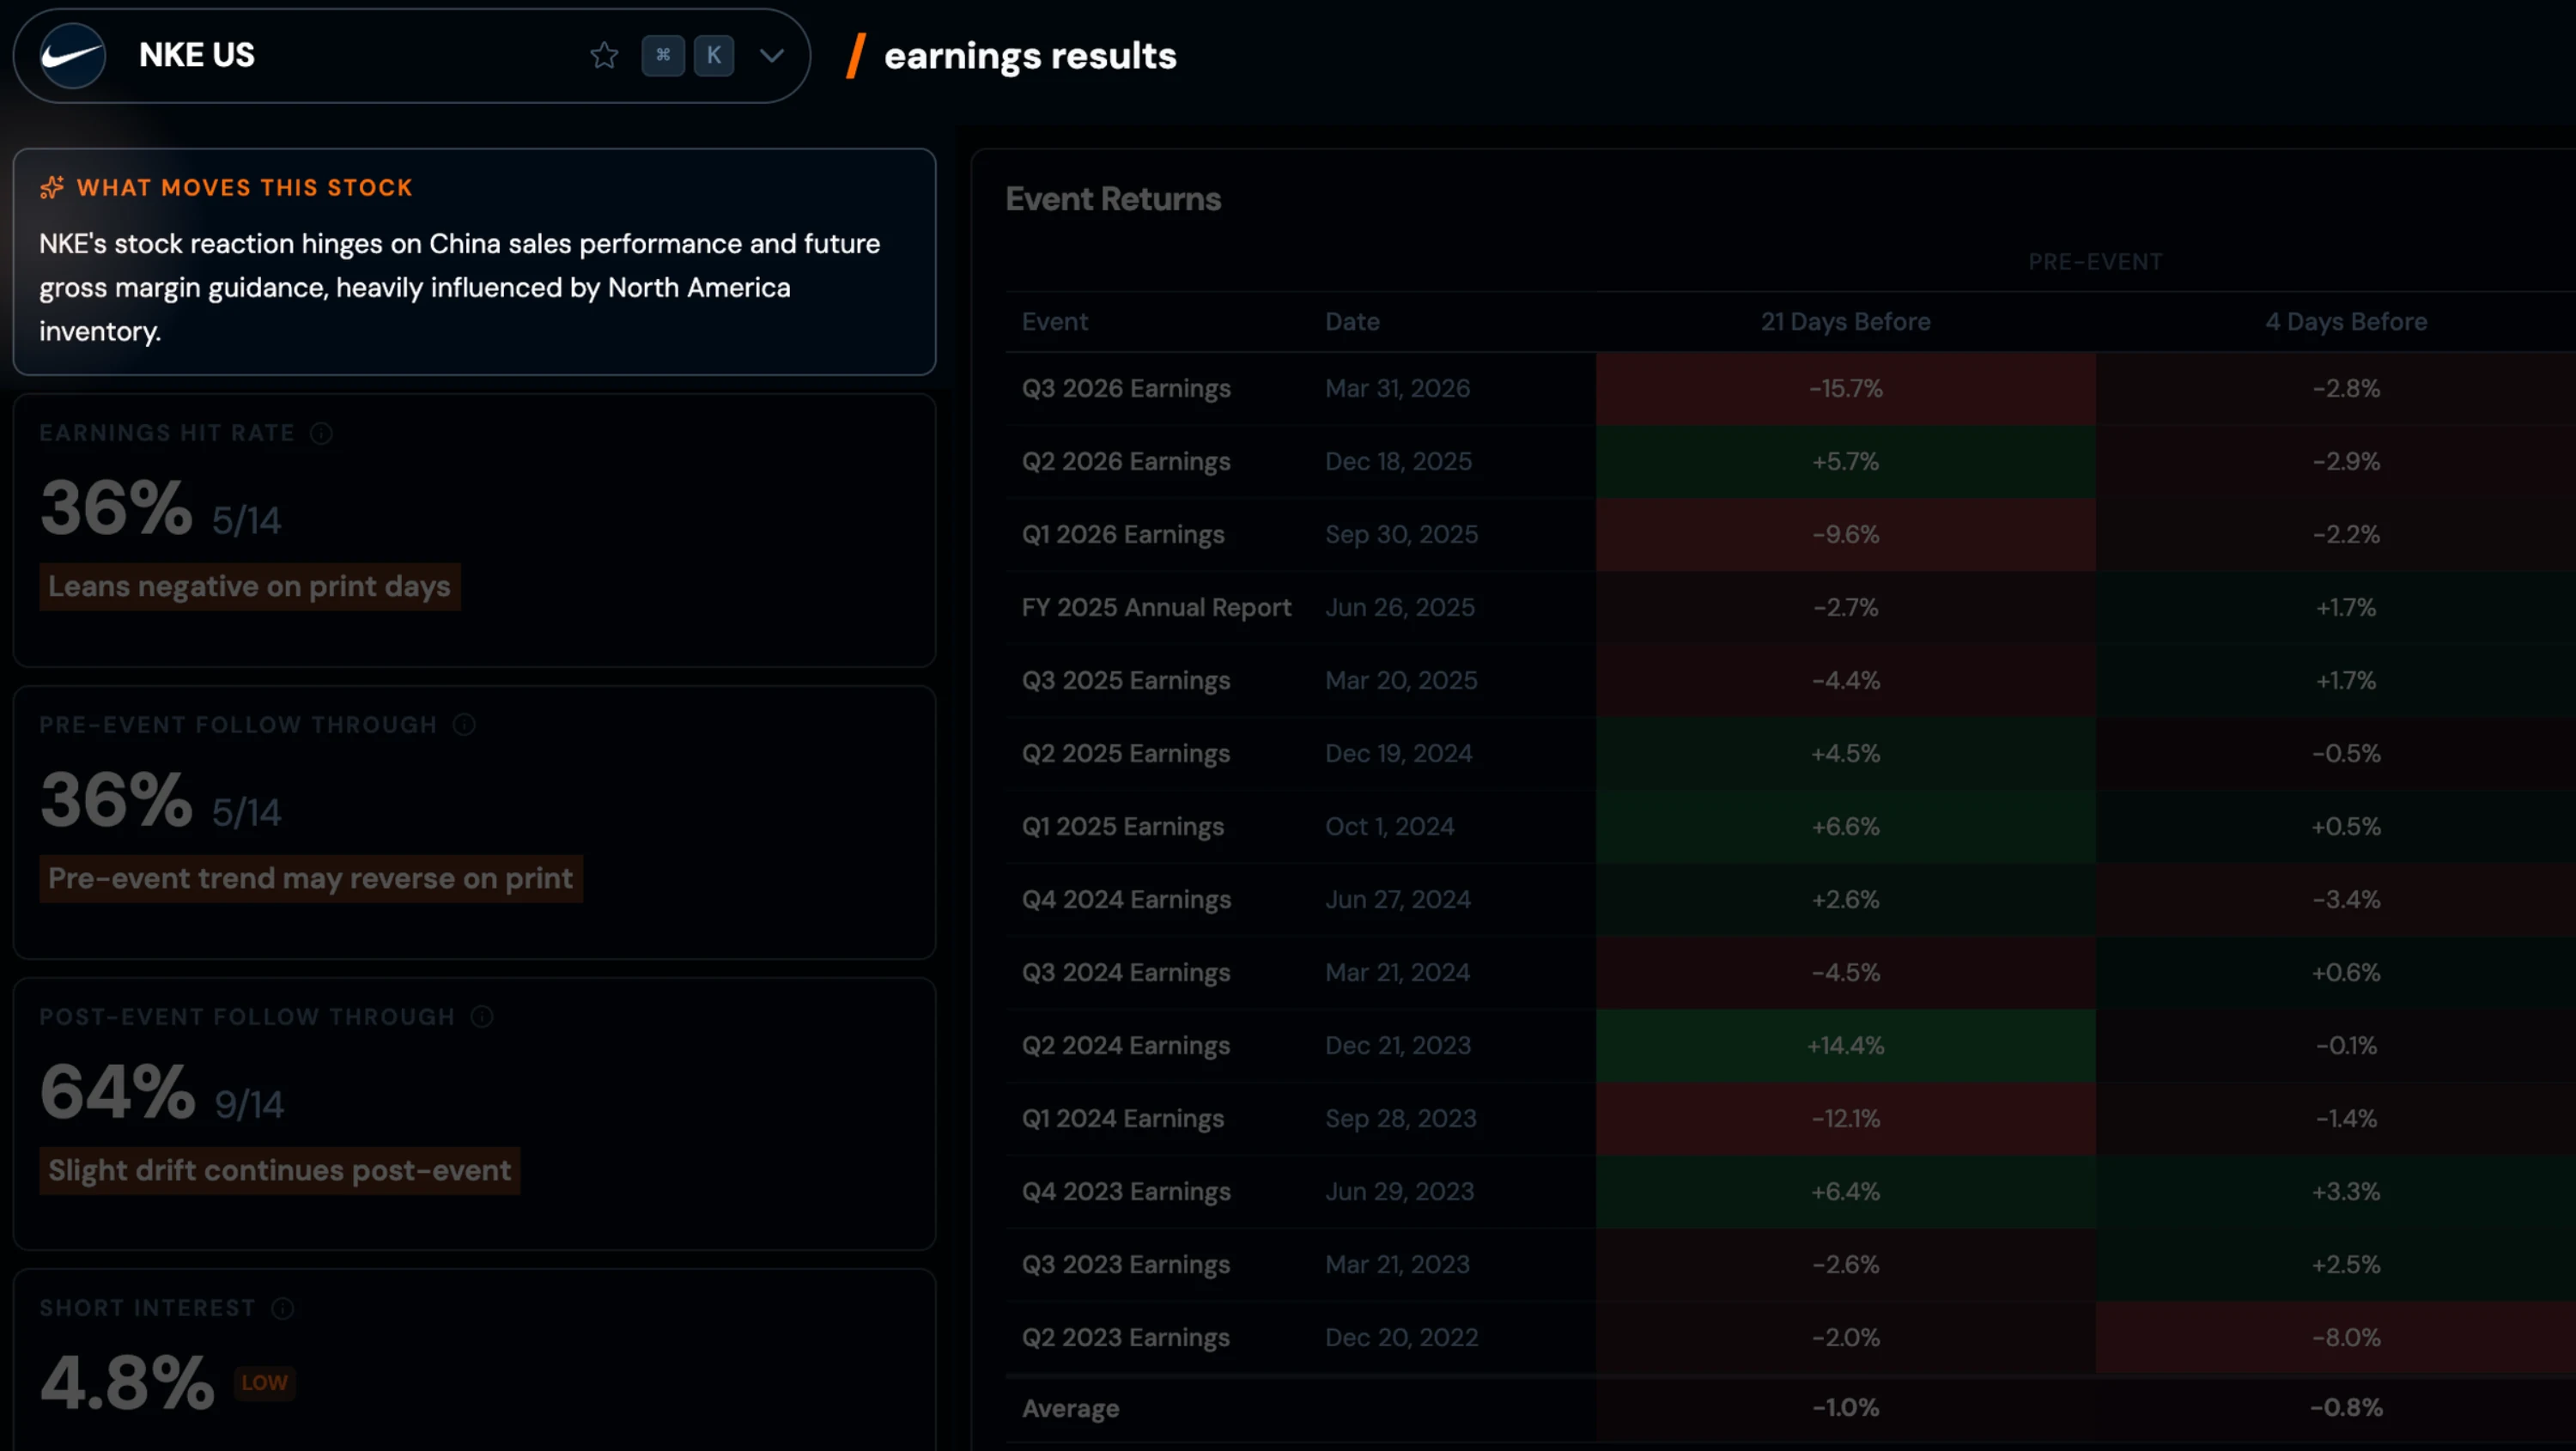
Task: Click the K key shortcut badge
Action: (x=714, y=56)
